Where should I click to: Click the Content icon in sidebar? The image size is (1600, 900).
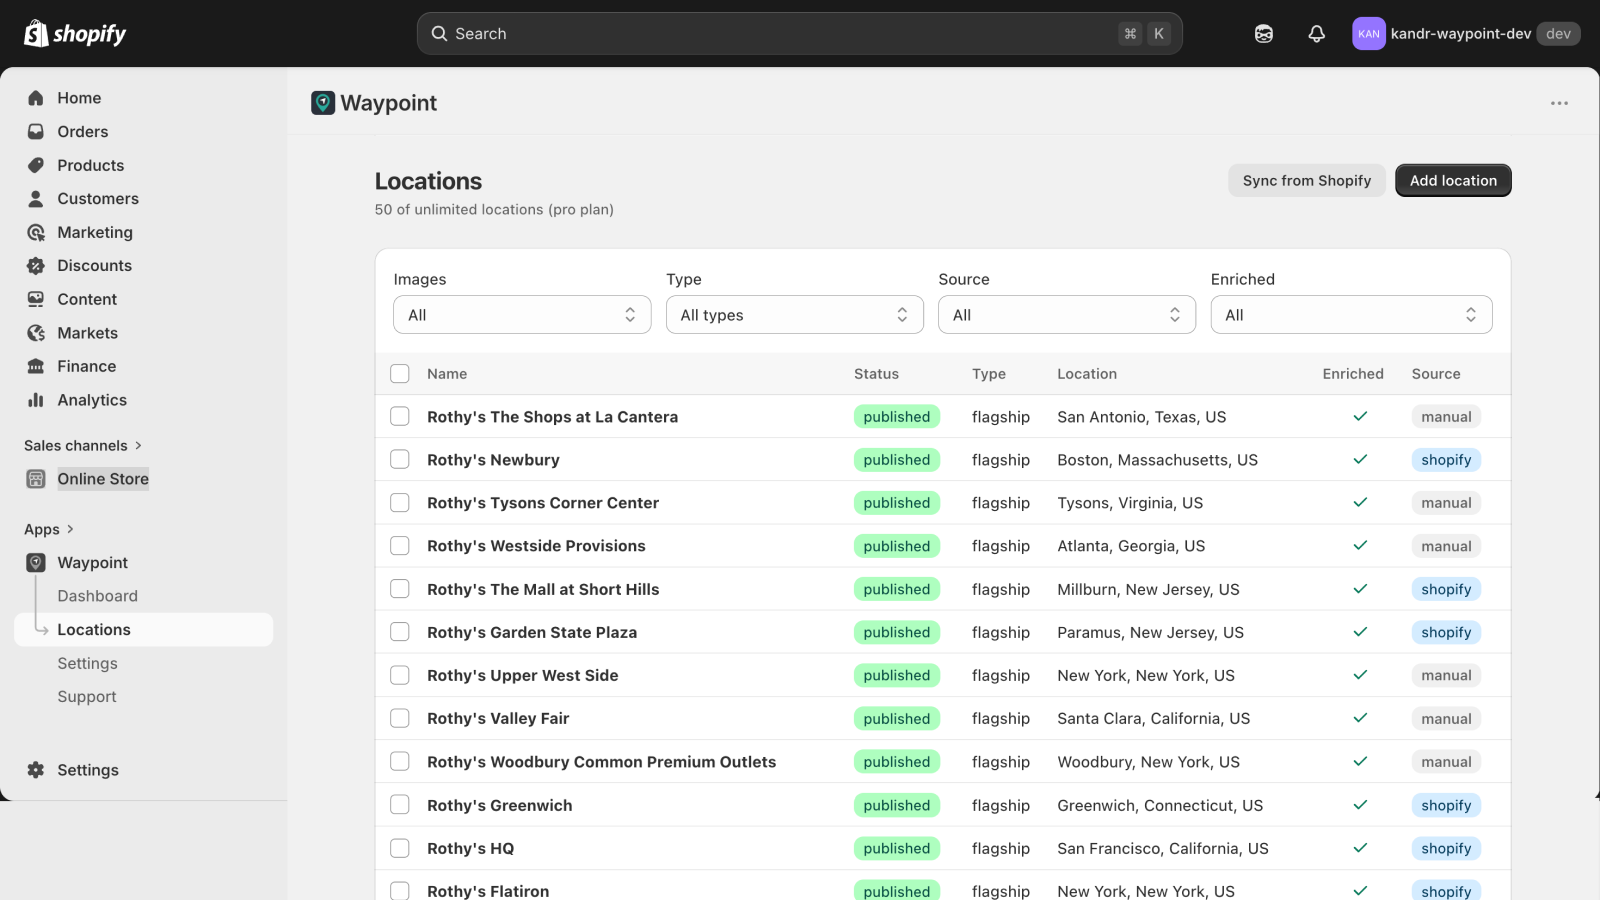tap(36, 299)
